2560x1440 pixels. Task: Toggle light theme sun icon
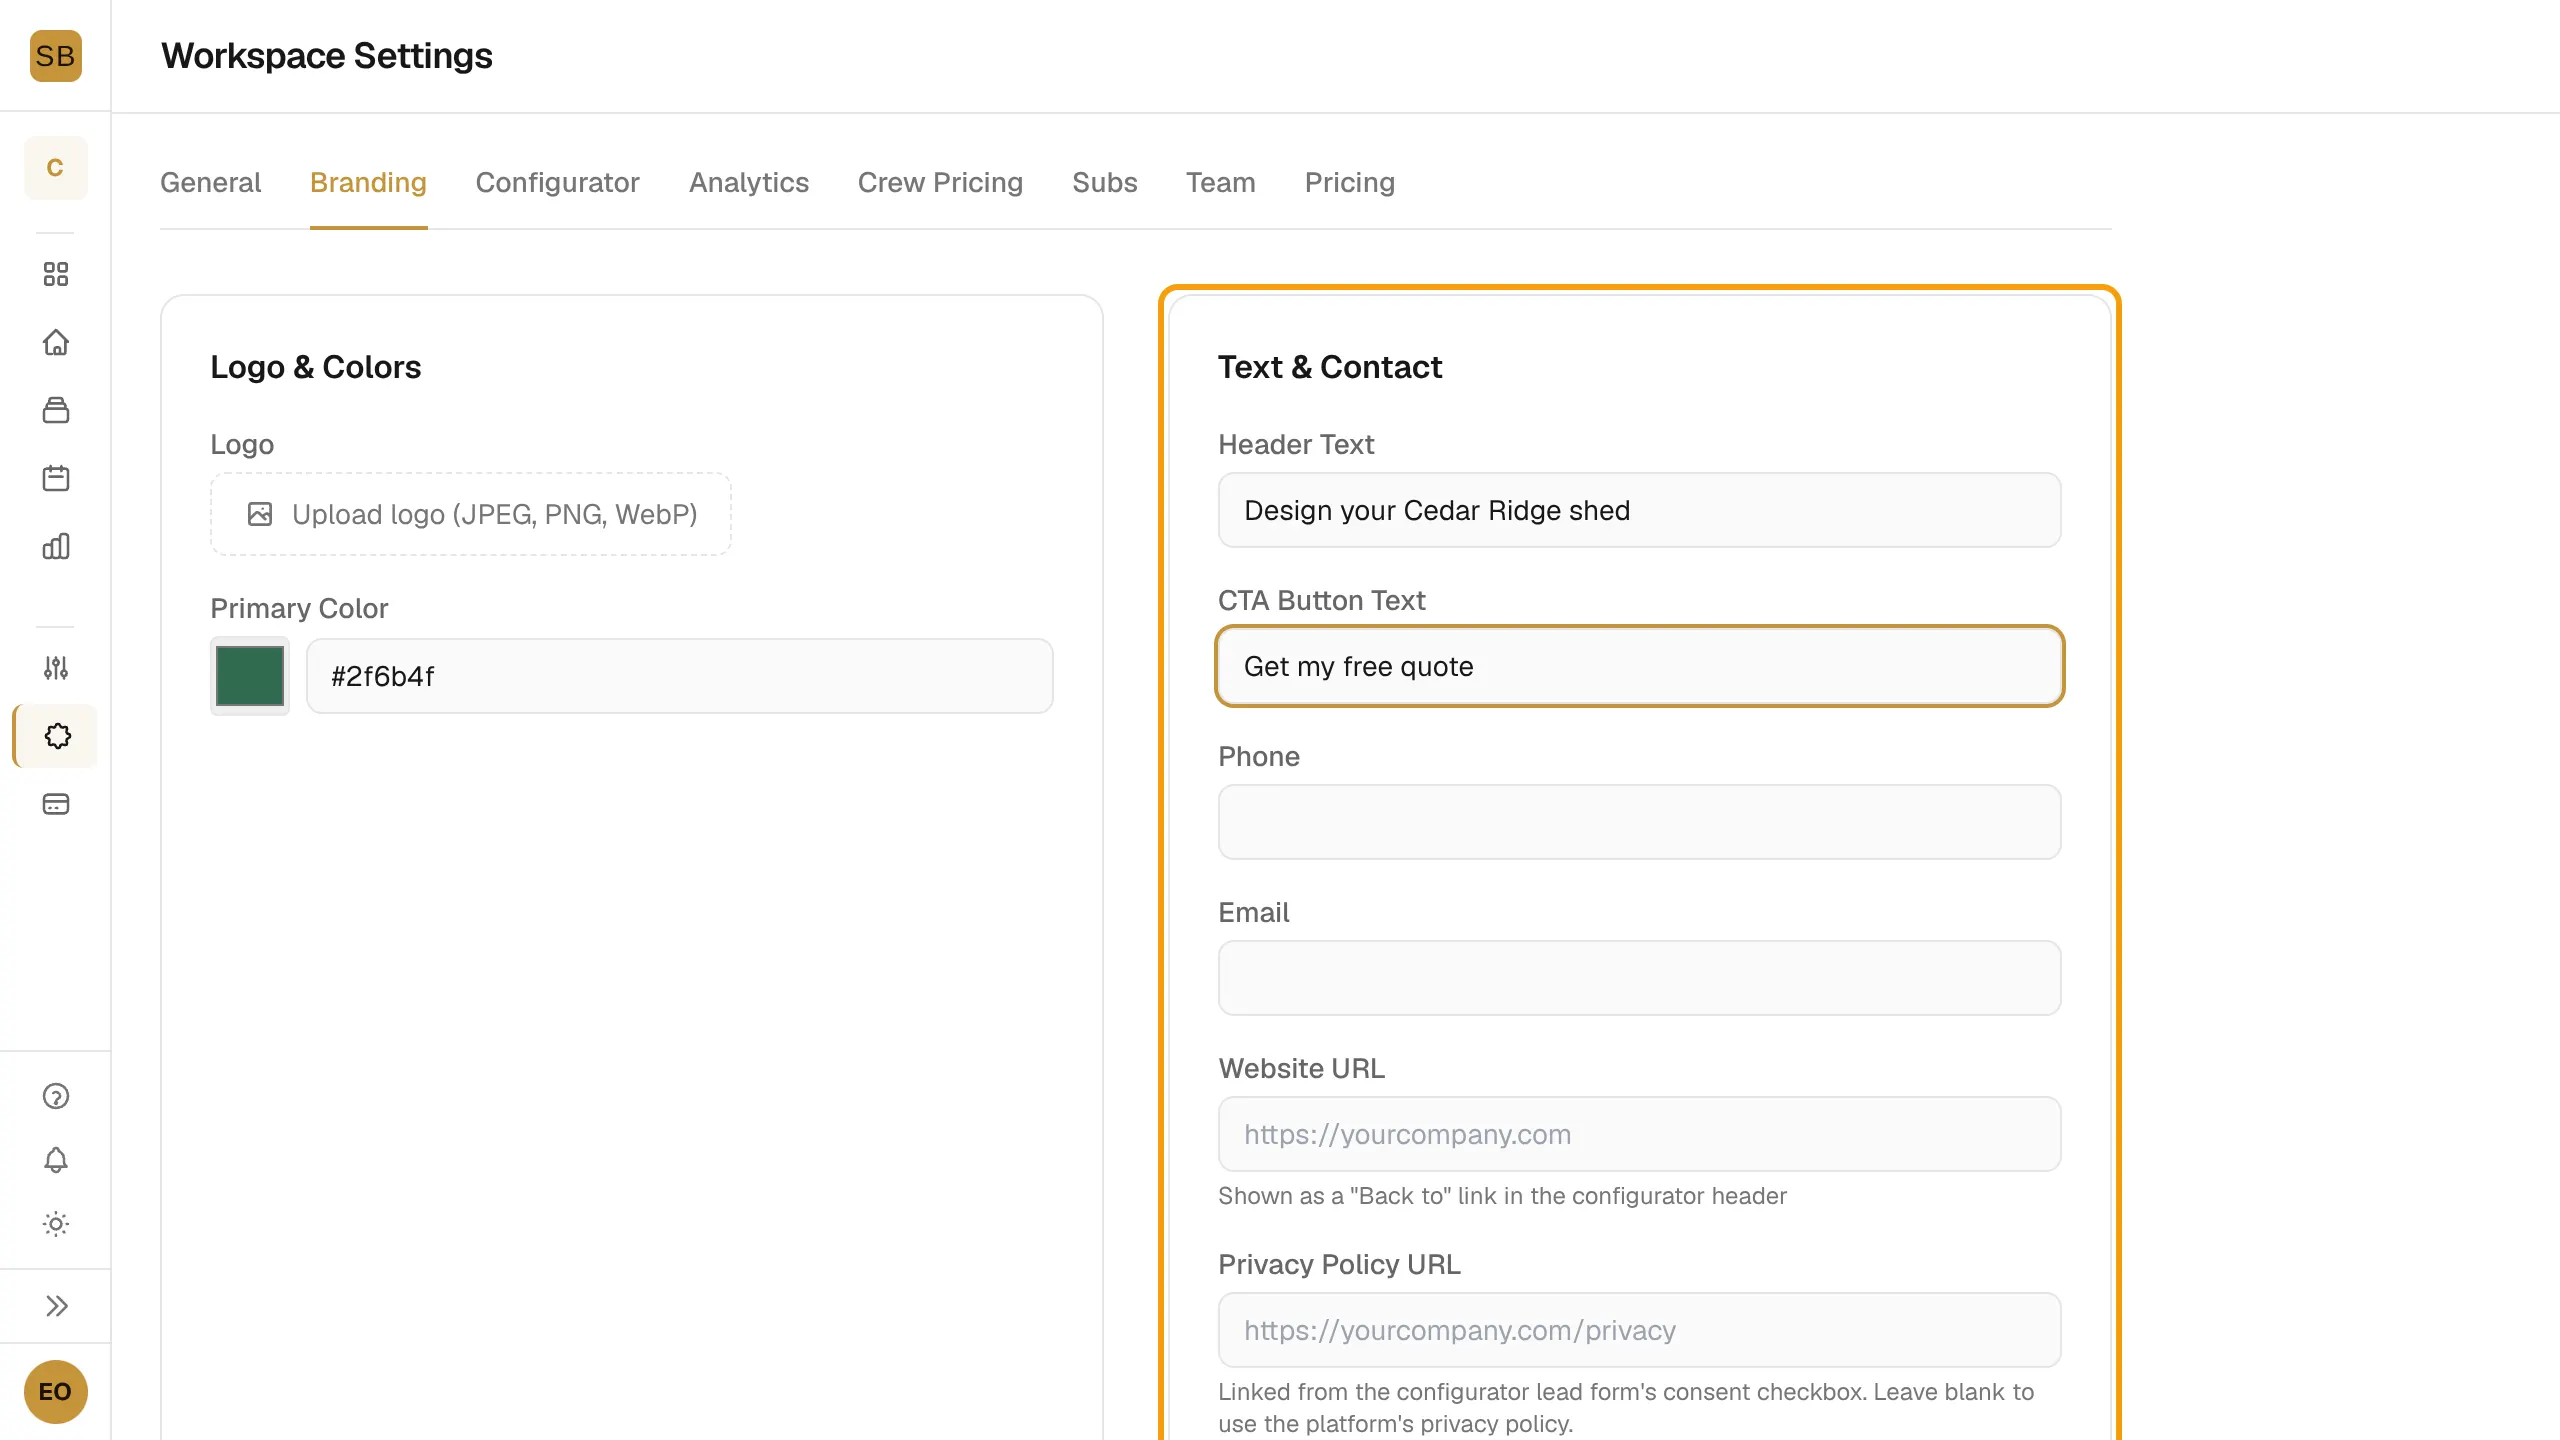56,1224
